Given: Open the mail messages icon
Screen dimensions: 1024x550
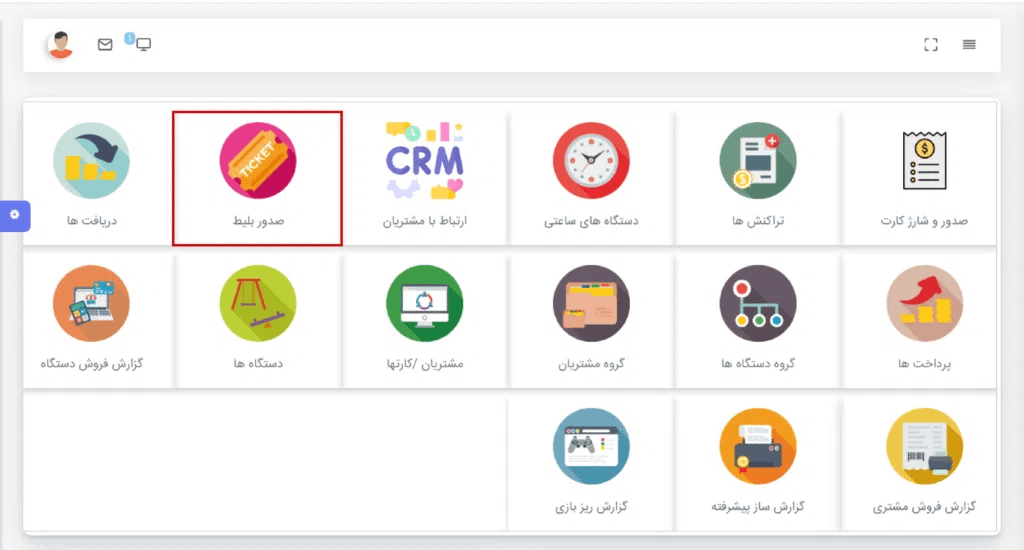Looking at the screenshot, I should coord(105,45).
